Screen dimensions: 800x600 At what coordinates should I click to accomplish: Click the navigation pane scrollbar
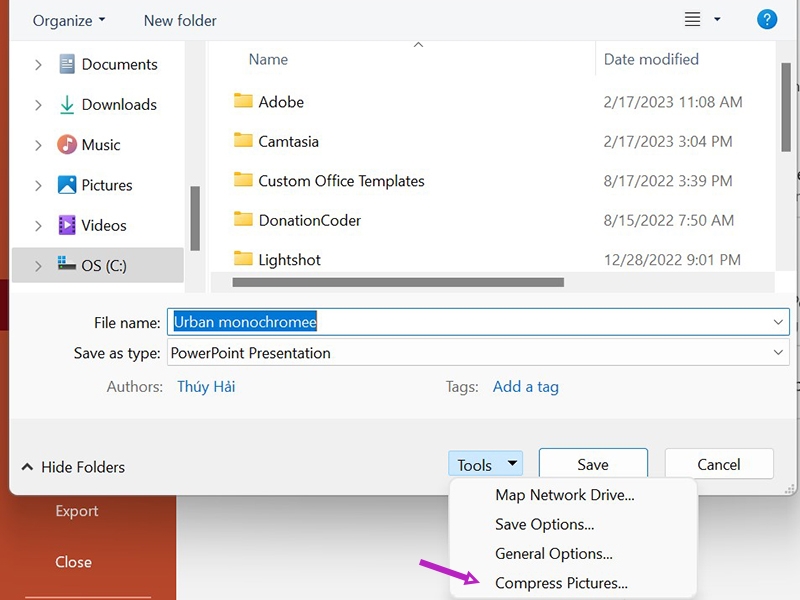[x=195, y=218]
